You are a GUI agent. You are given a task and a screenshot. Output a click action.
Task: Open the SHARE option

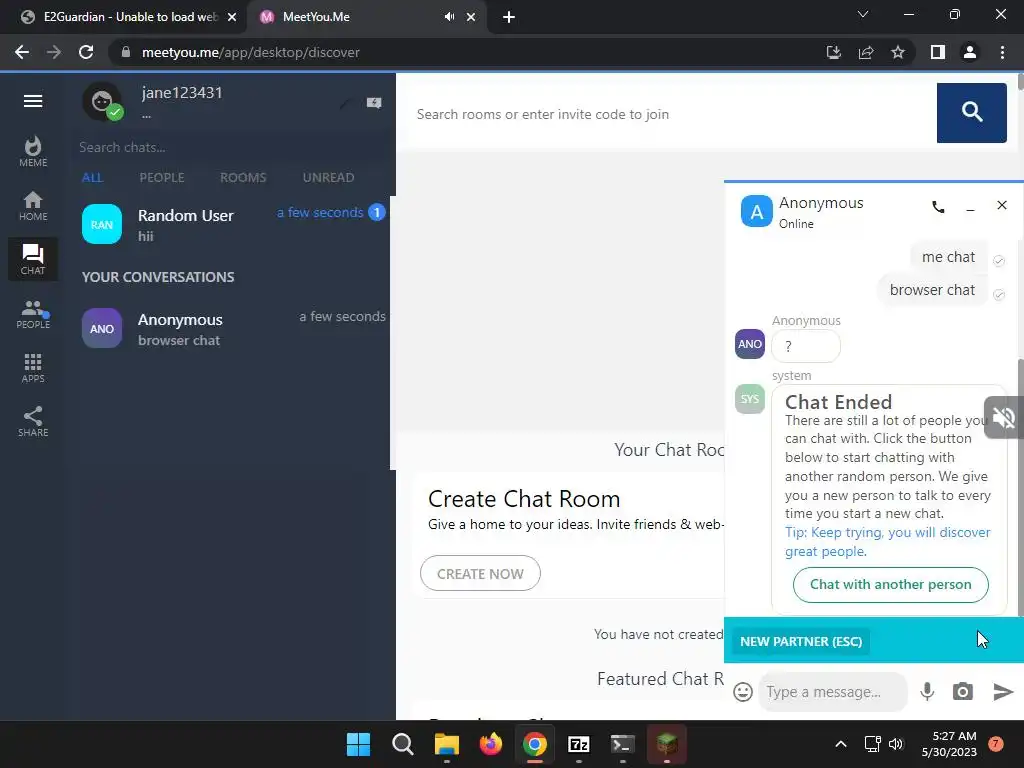[x=33, y=422]
